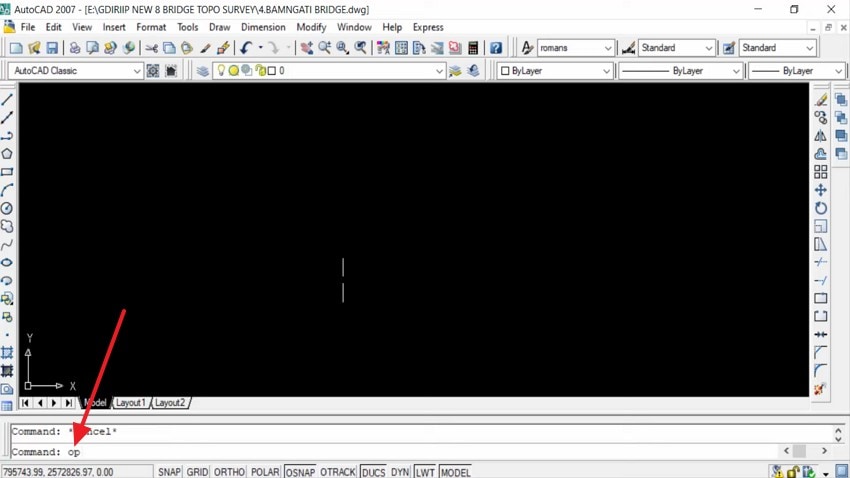Viewport: 850px width, 478px height.
Task: Open the AutoCAD Classic workspace dropdown
Action: point(137,71)
